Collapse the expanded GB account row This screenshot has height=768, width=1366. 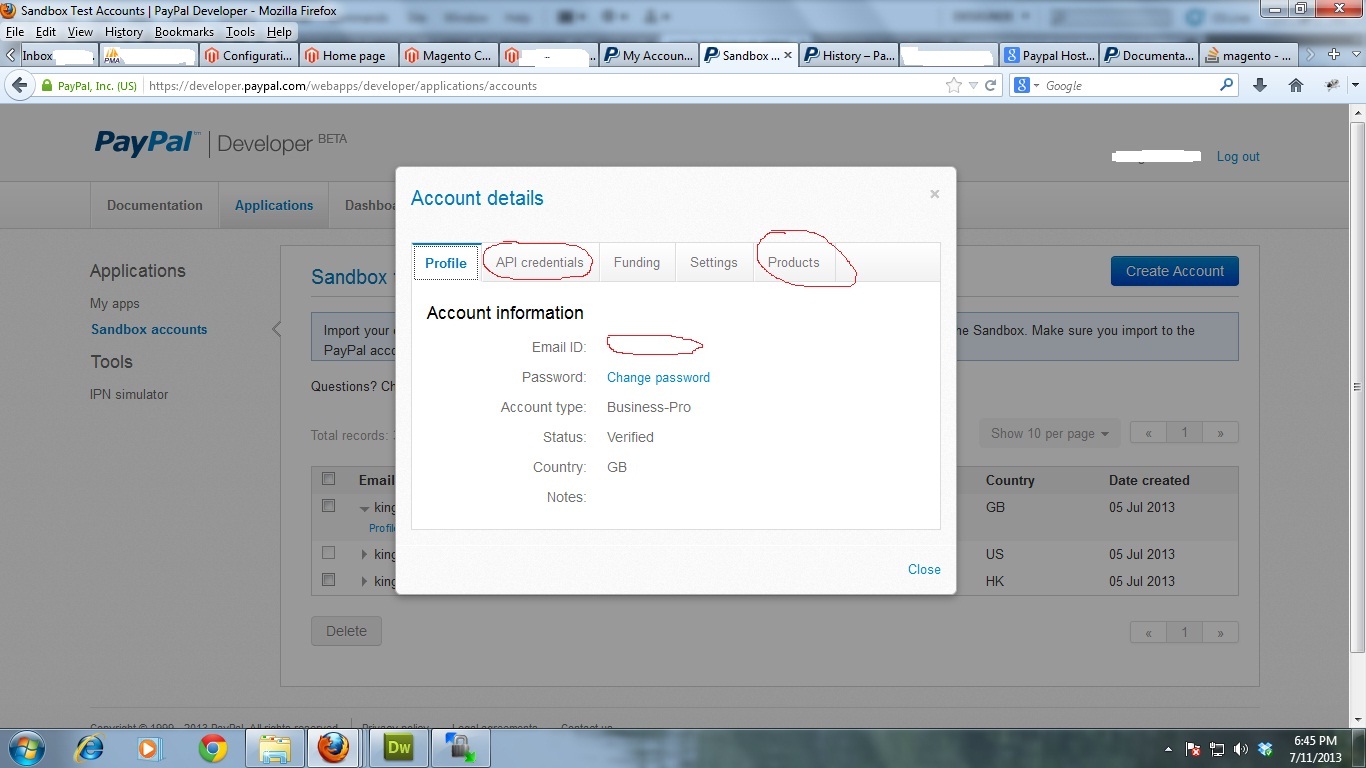pyautogui.click(x=365, y=508)
